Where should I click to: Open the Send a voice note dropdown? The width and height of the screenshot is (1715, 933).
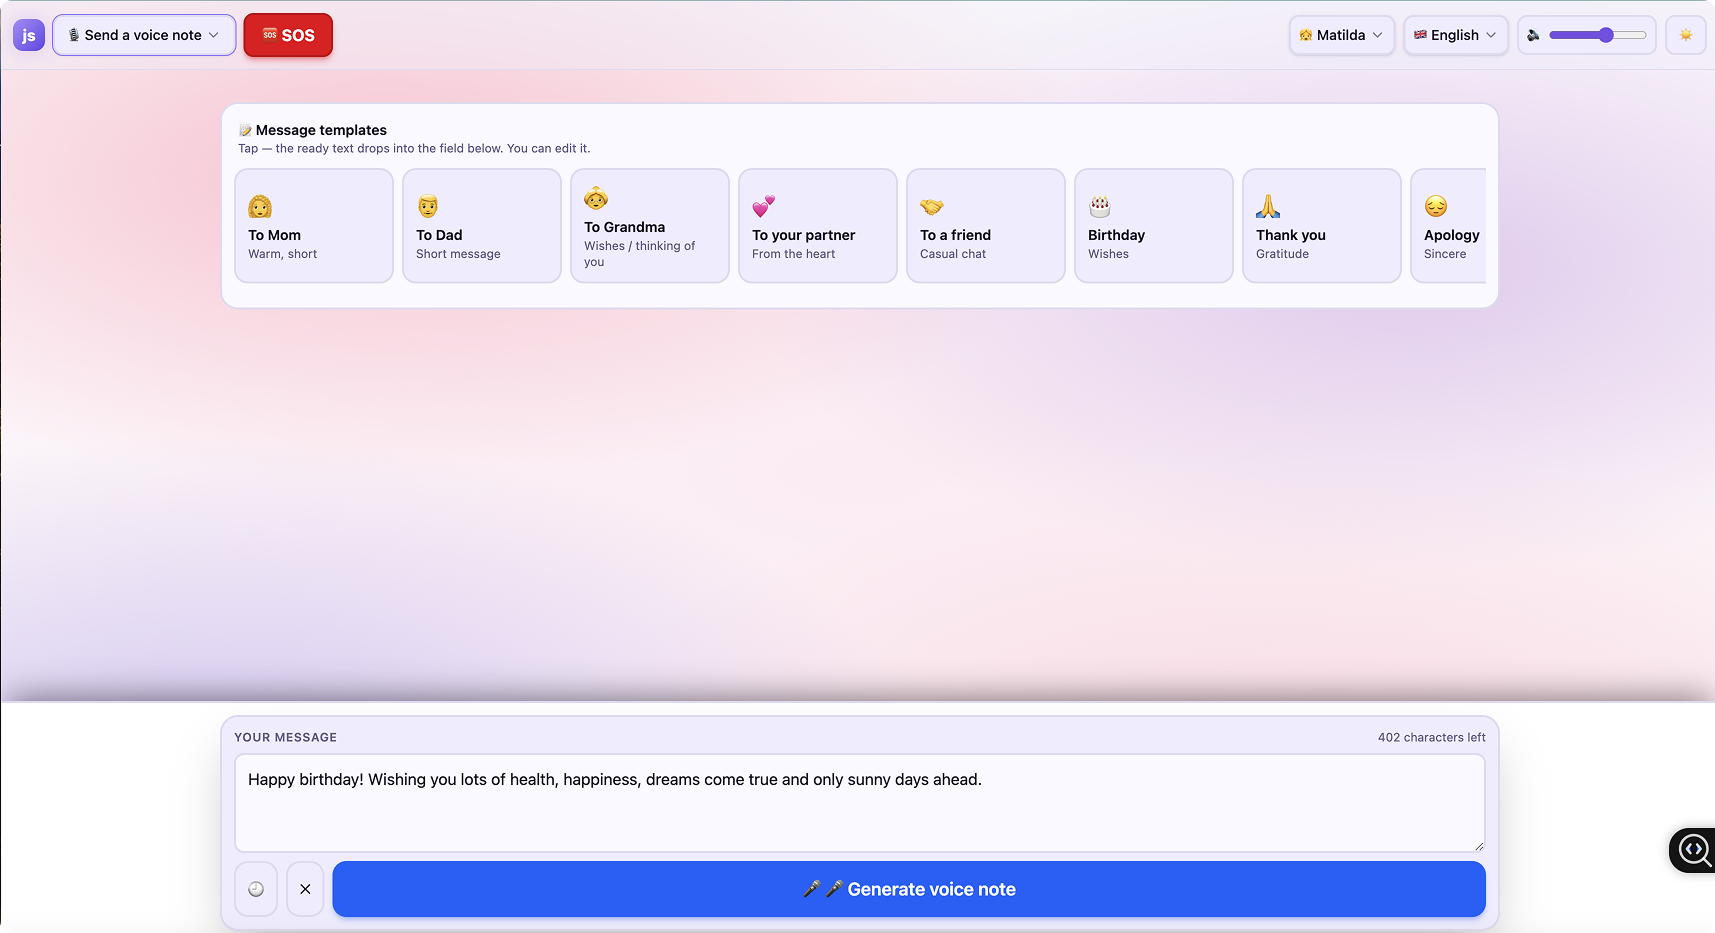(x=144, y=35)
